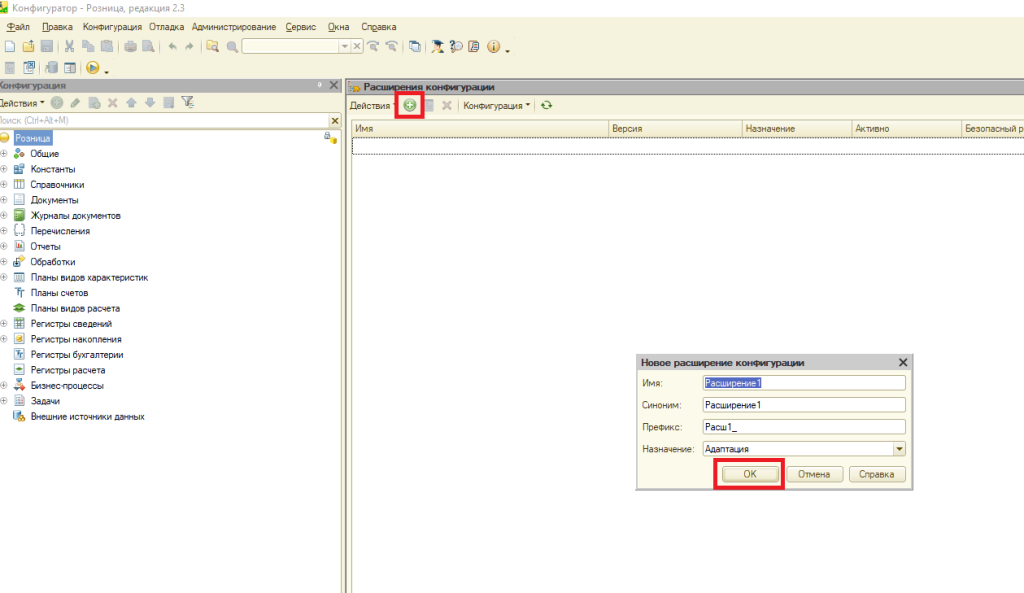Click the open file folder icon

(x=28, y=46)
